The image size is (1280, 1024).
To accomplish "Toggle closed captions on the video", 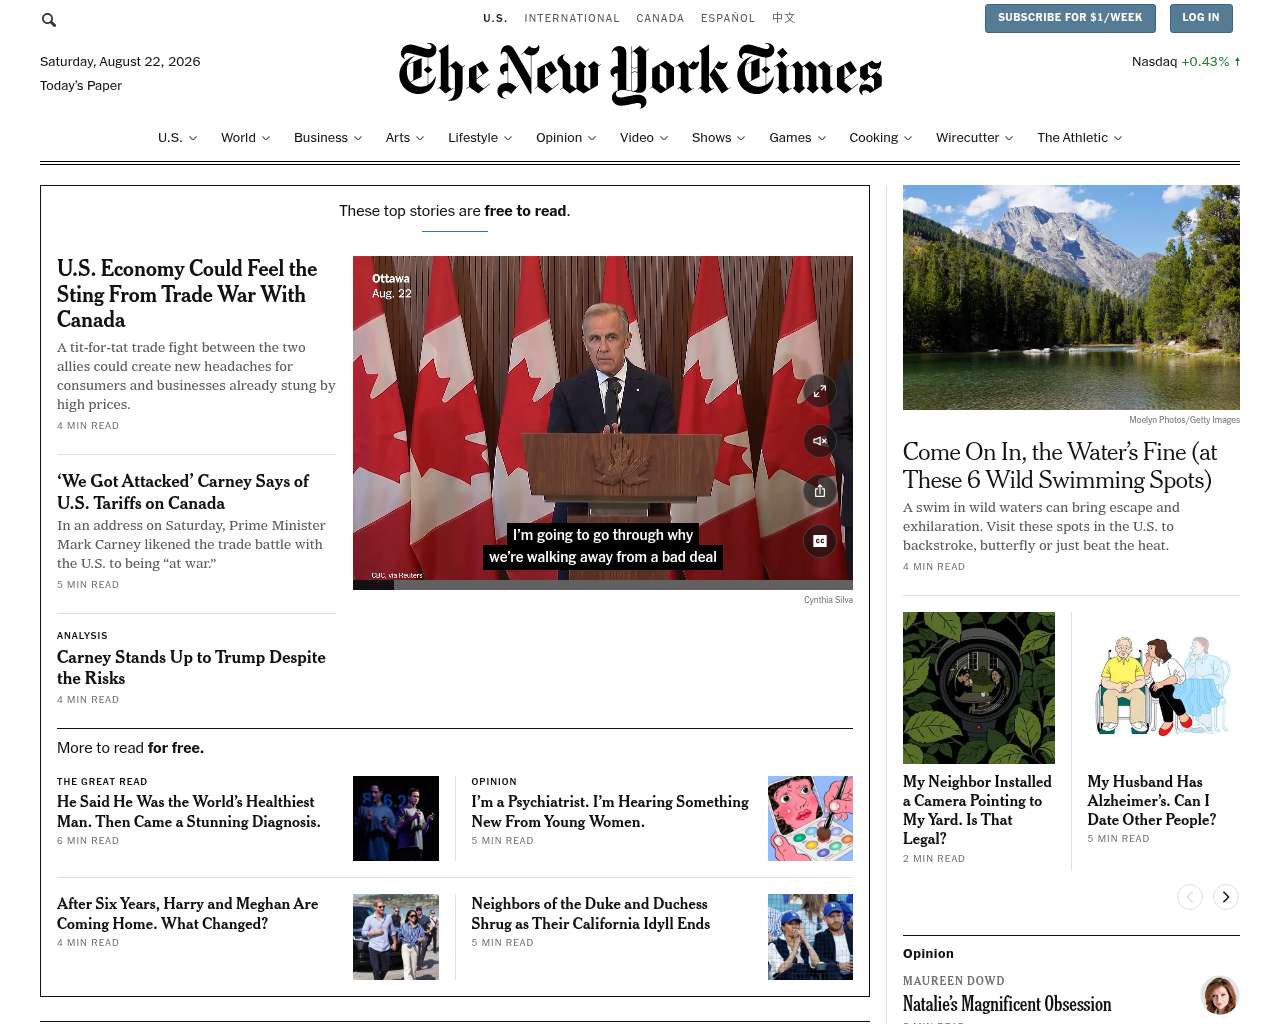I will coord(819,541).
